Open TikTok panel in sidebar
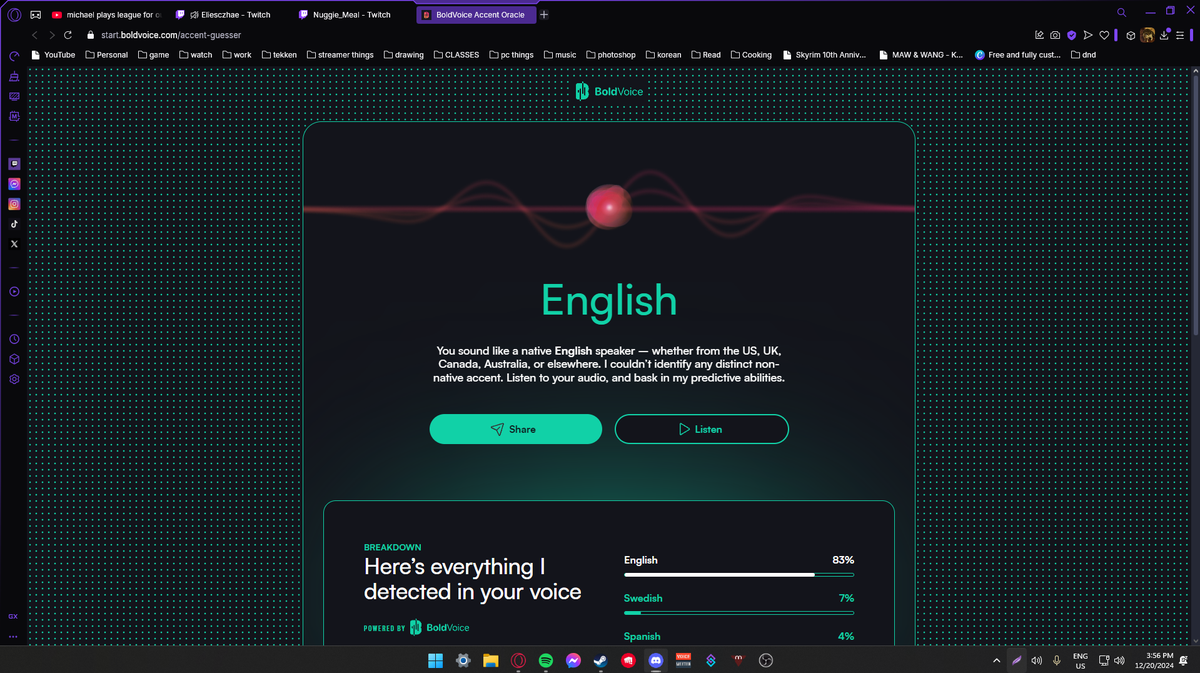 coord(14,224)
